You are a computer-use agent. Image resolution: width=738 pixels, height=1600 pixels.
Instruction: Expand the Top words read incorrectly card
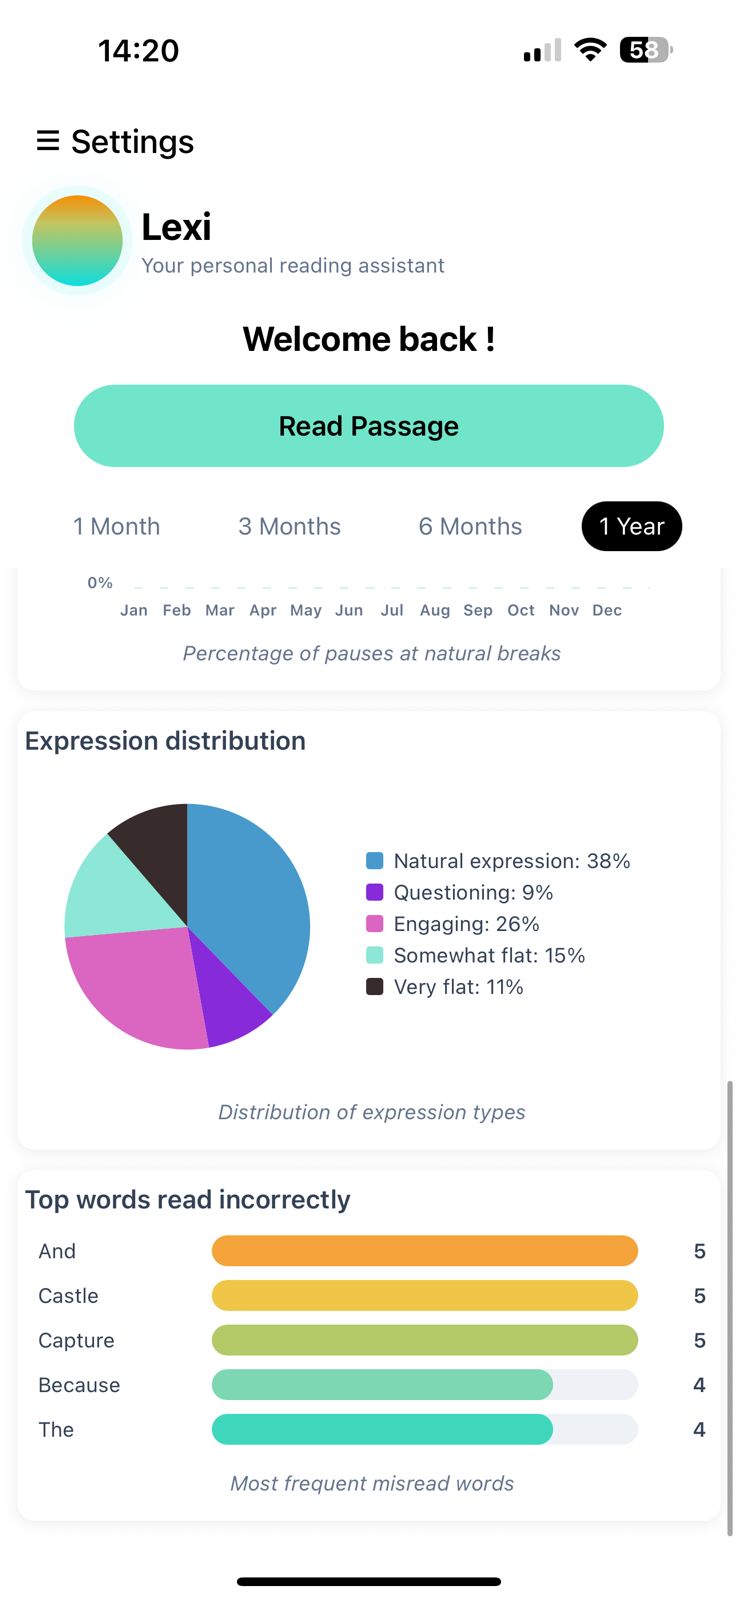(x=188, y=1199)
